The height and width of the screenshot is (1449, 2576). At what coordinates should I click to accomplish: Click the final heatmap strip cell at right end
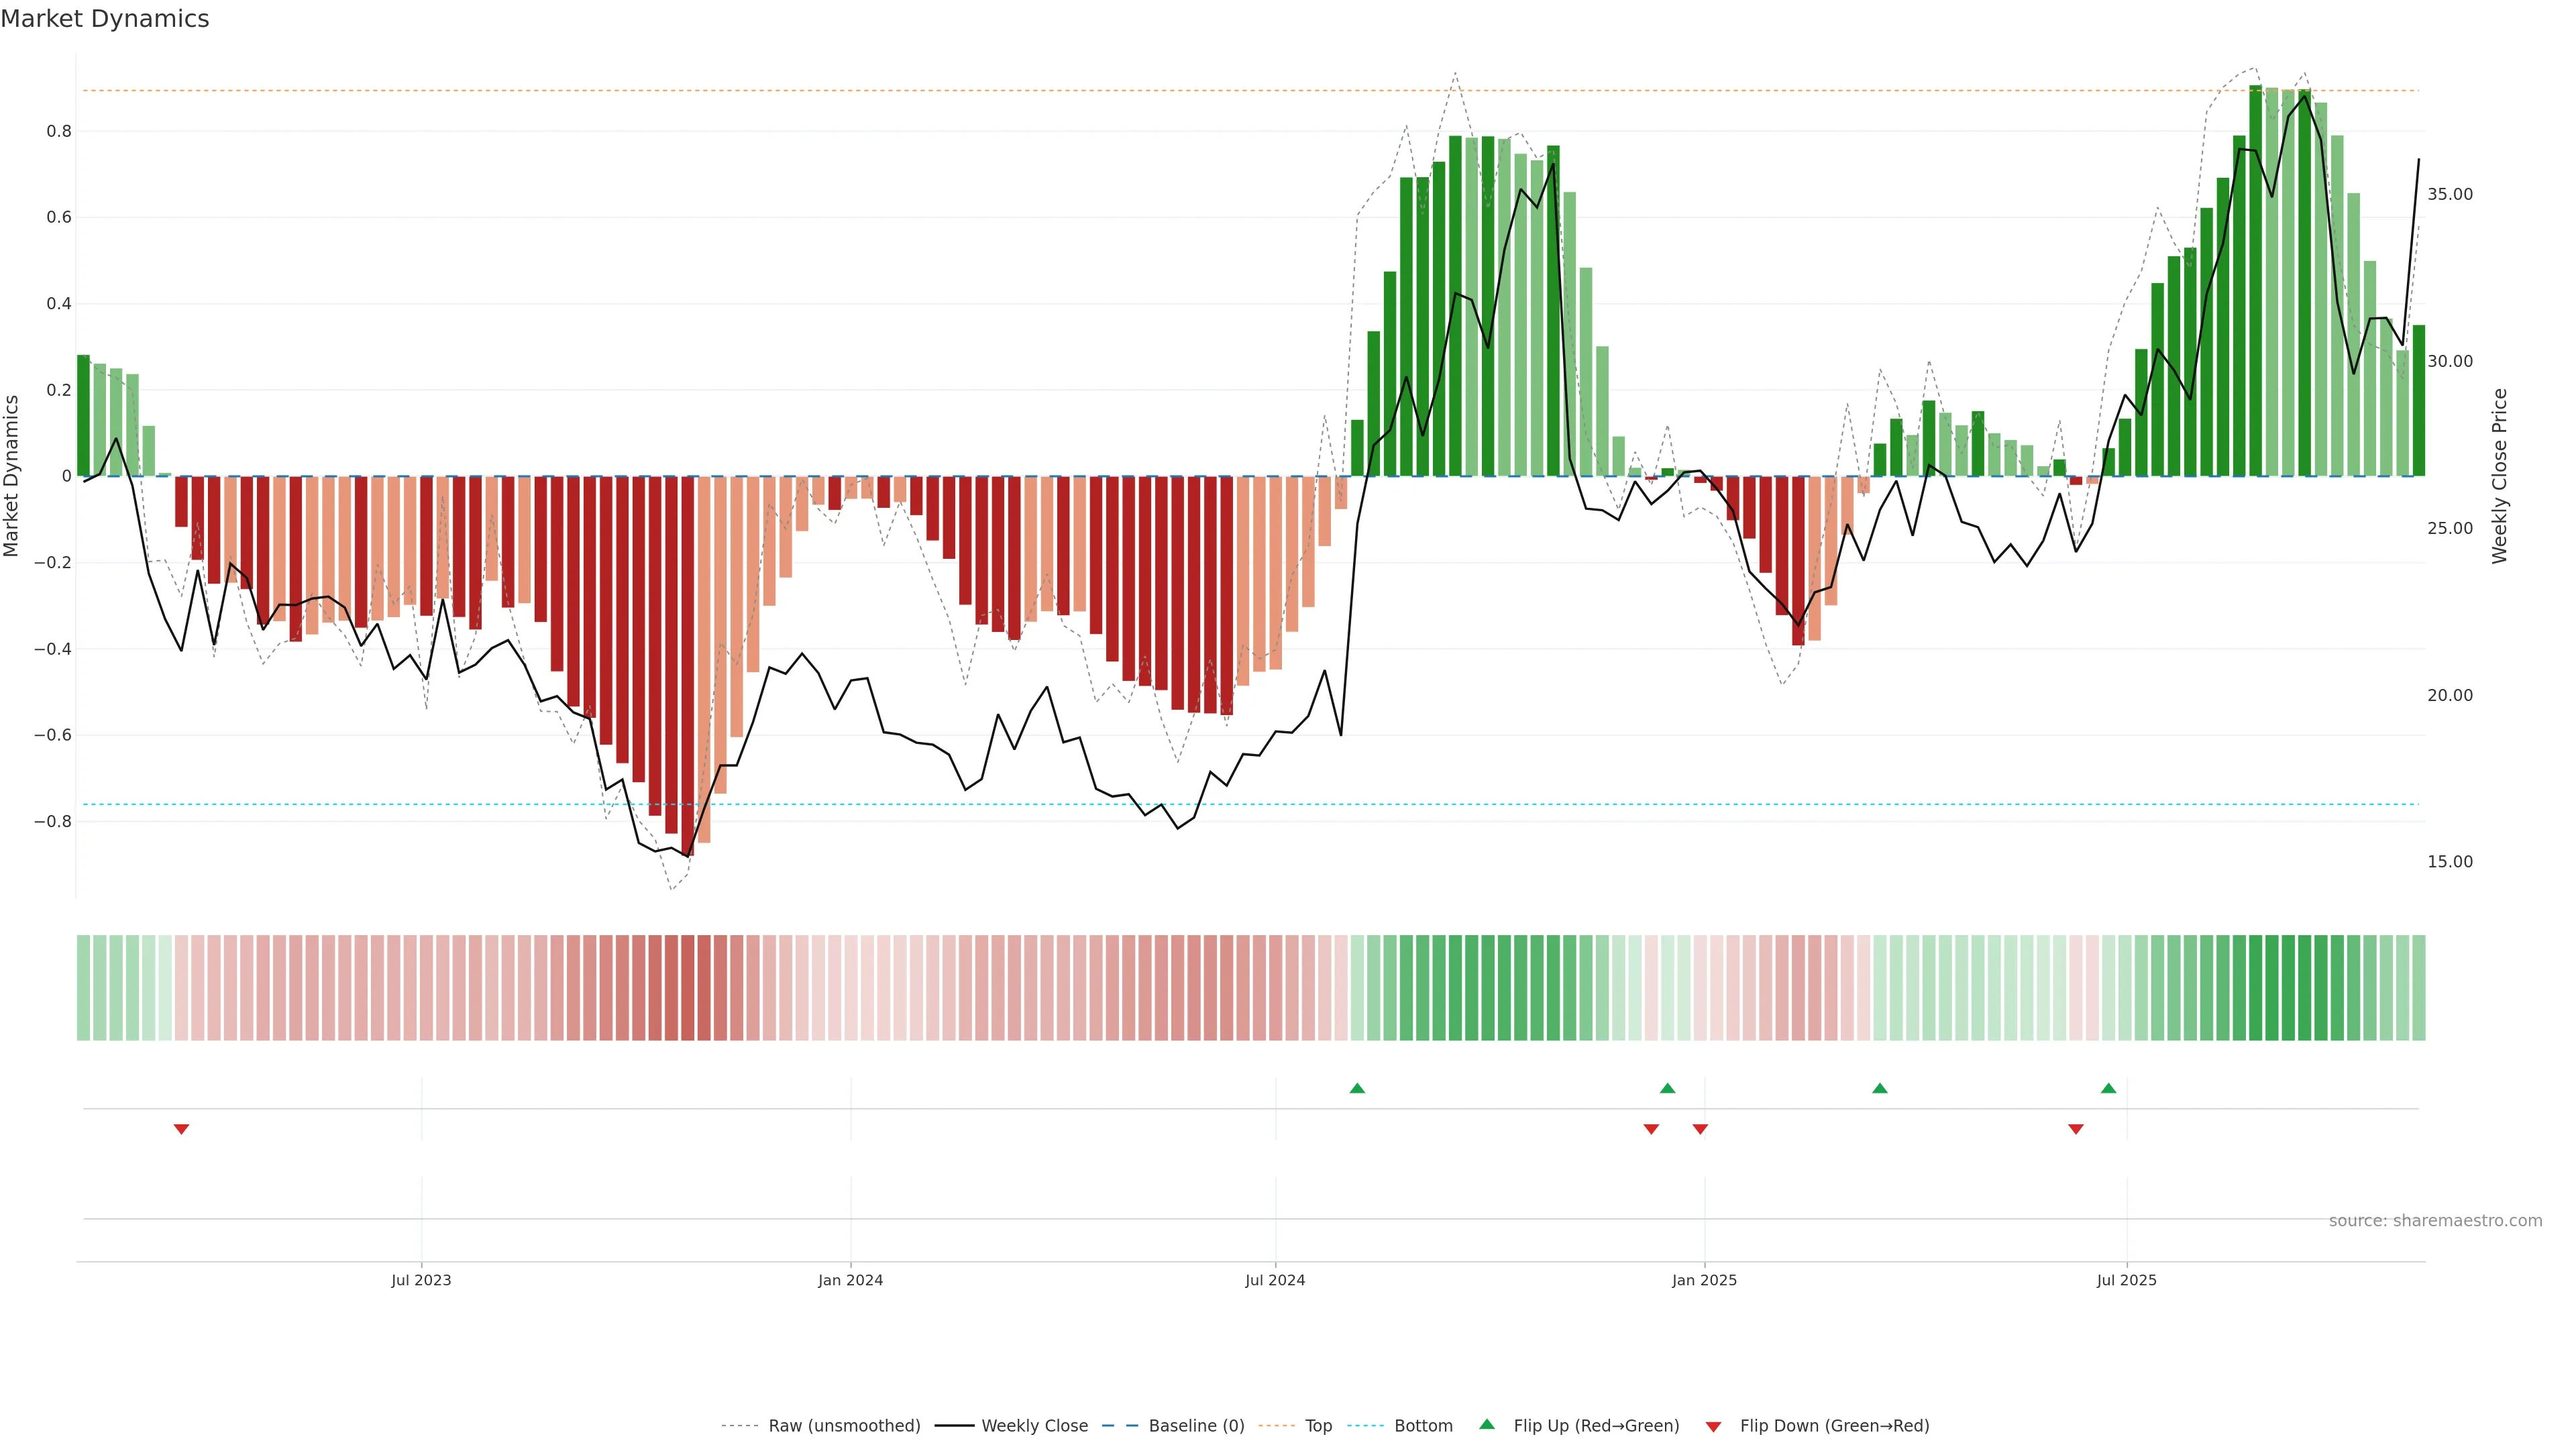[2418, 988]
